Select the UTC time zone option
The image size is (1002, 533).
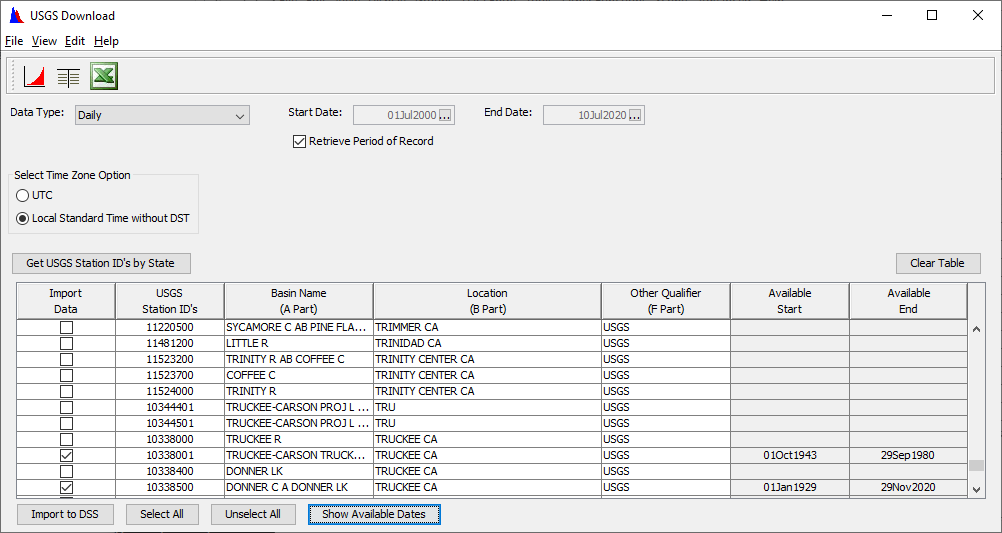[22, 196]
